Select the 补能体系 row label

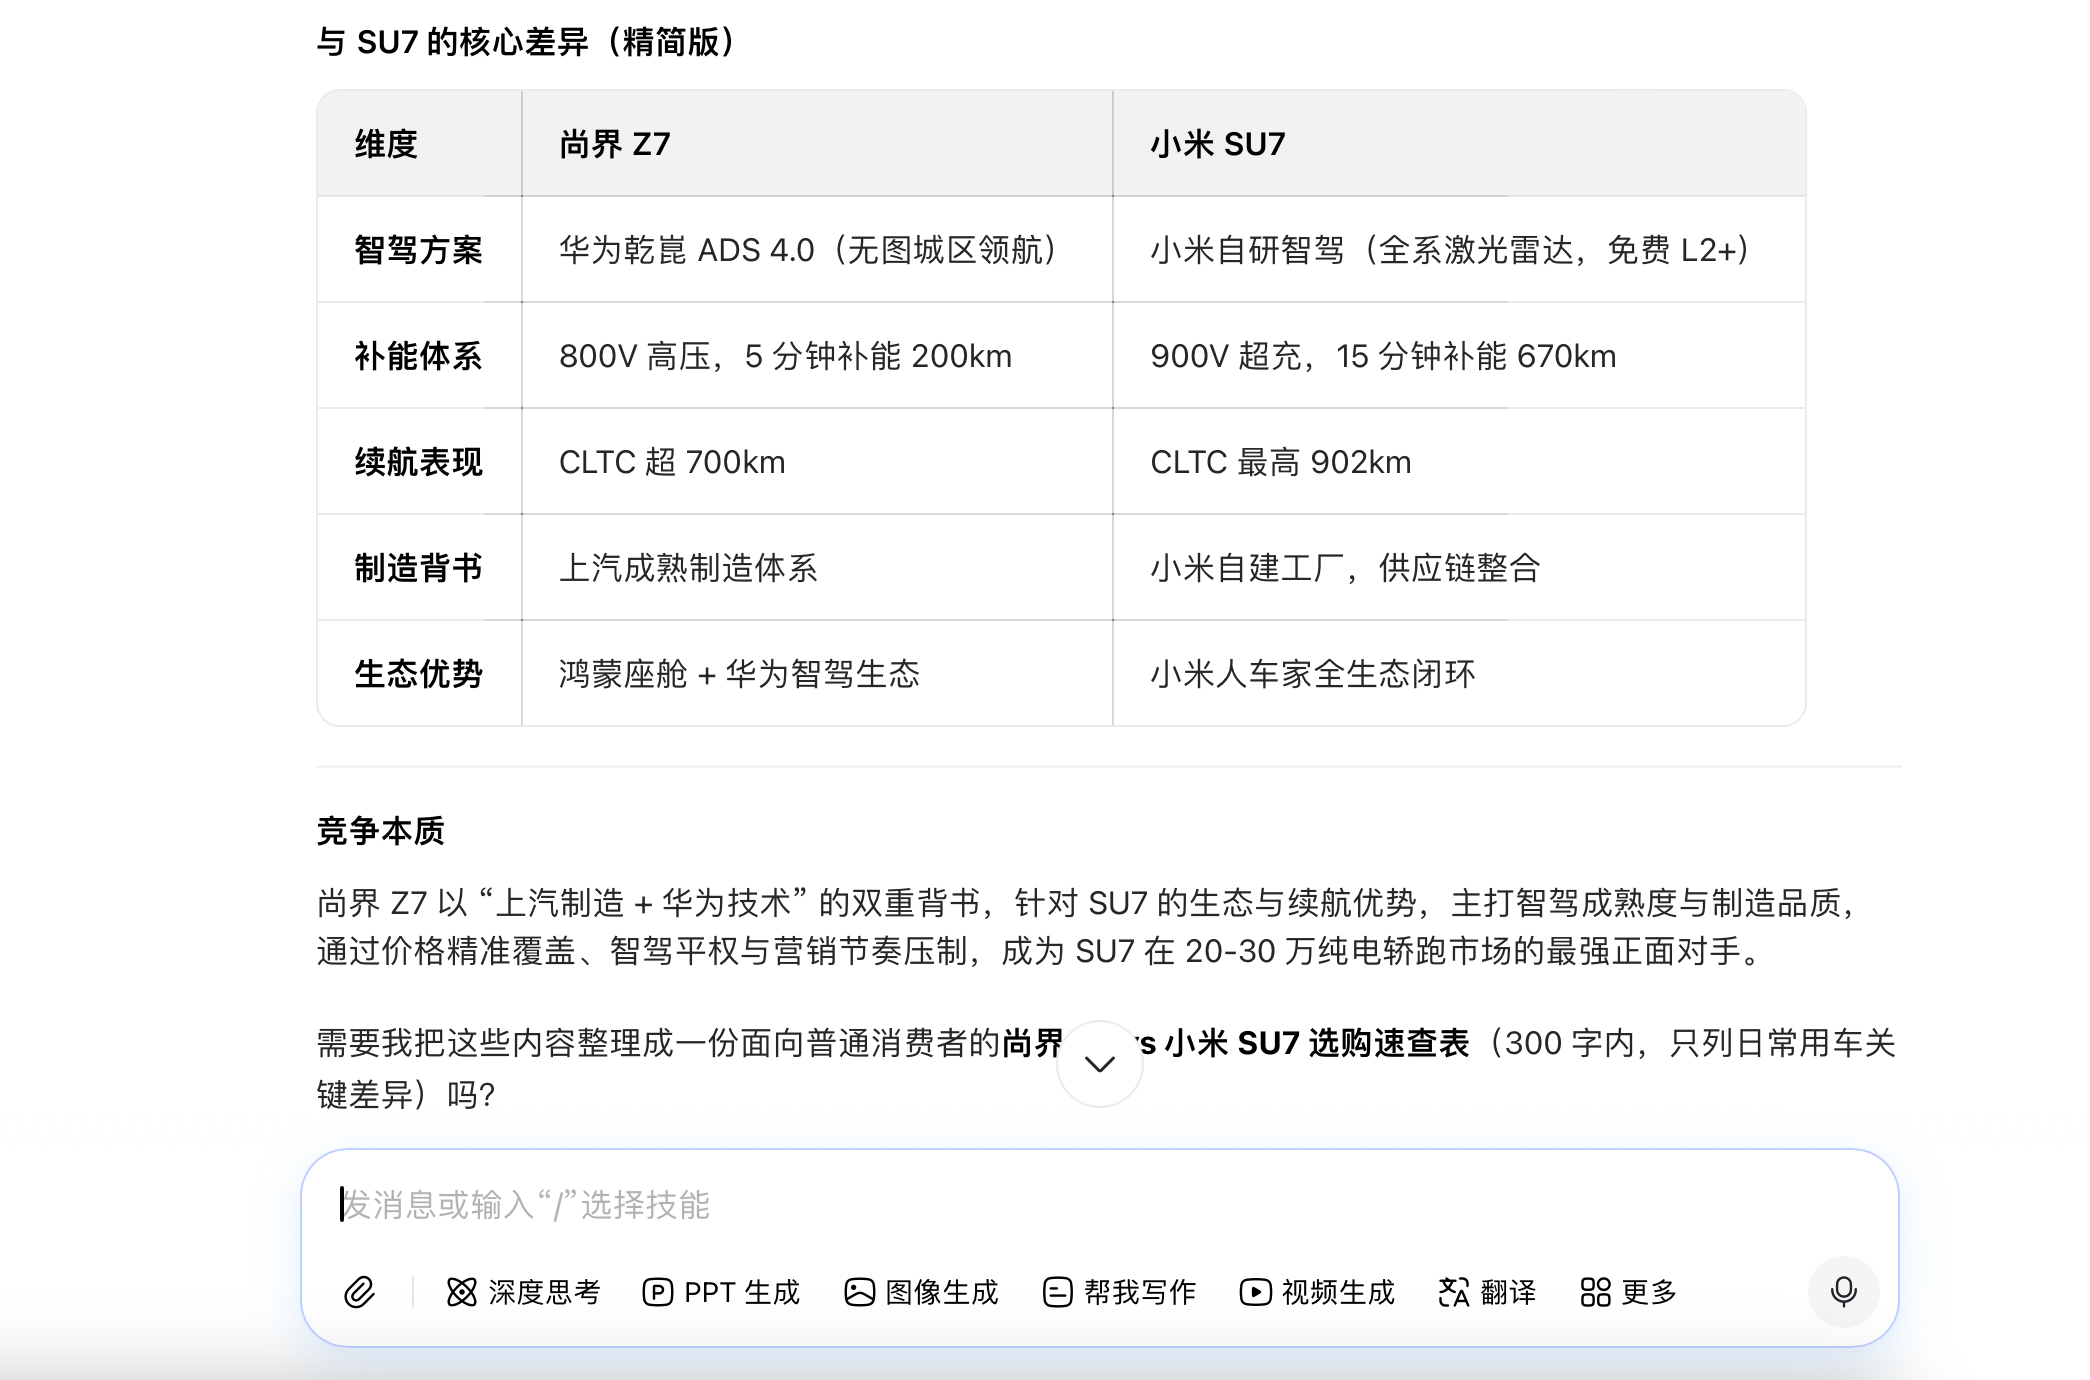click(418, 356)
